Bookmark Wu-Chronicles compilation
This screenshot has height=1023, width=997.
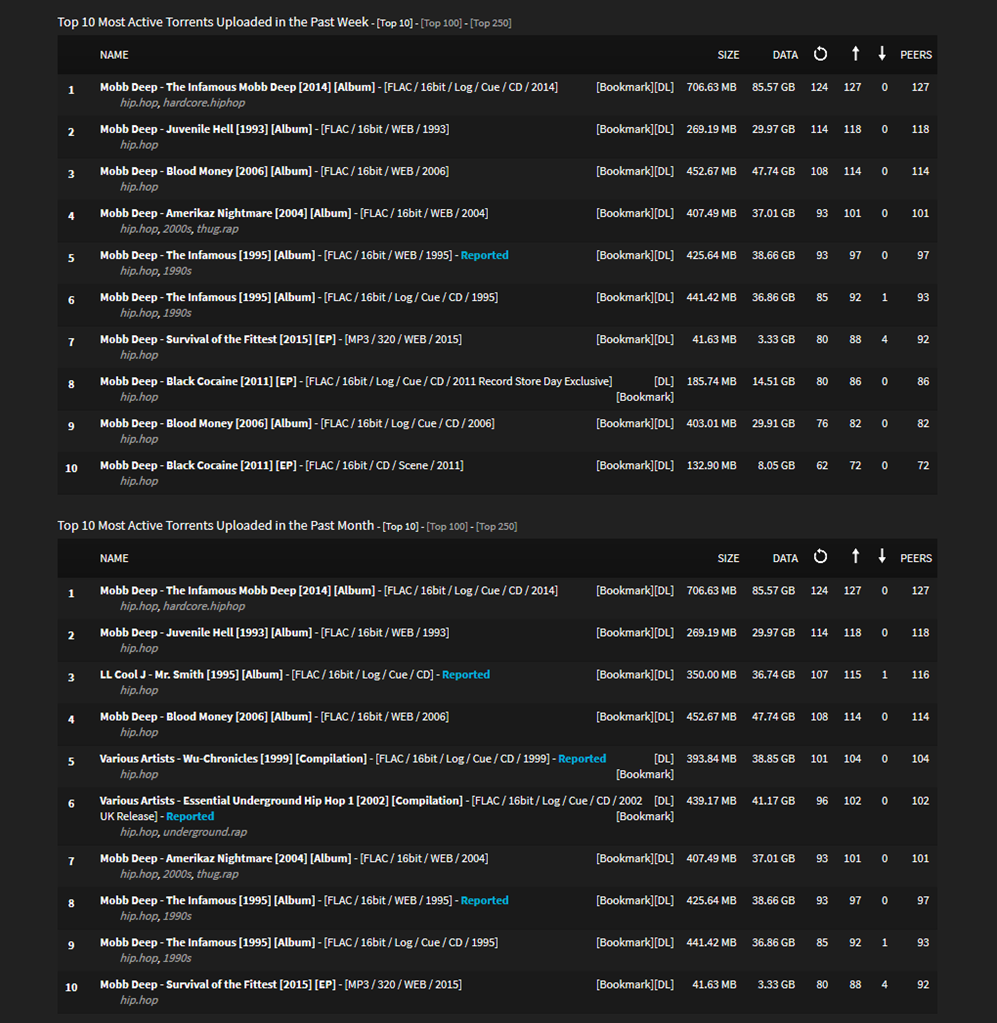tap(645, 774)
